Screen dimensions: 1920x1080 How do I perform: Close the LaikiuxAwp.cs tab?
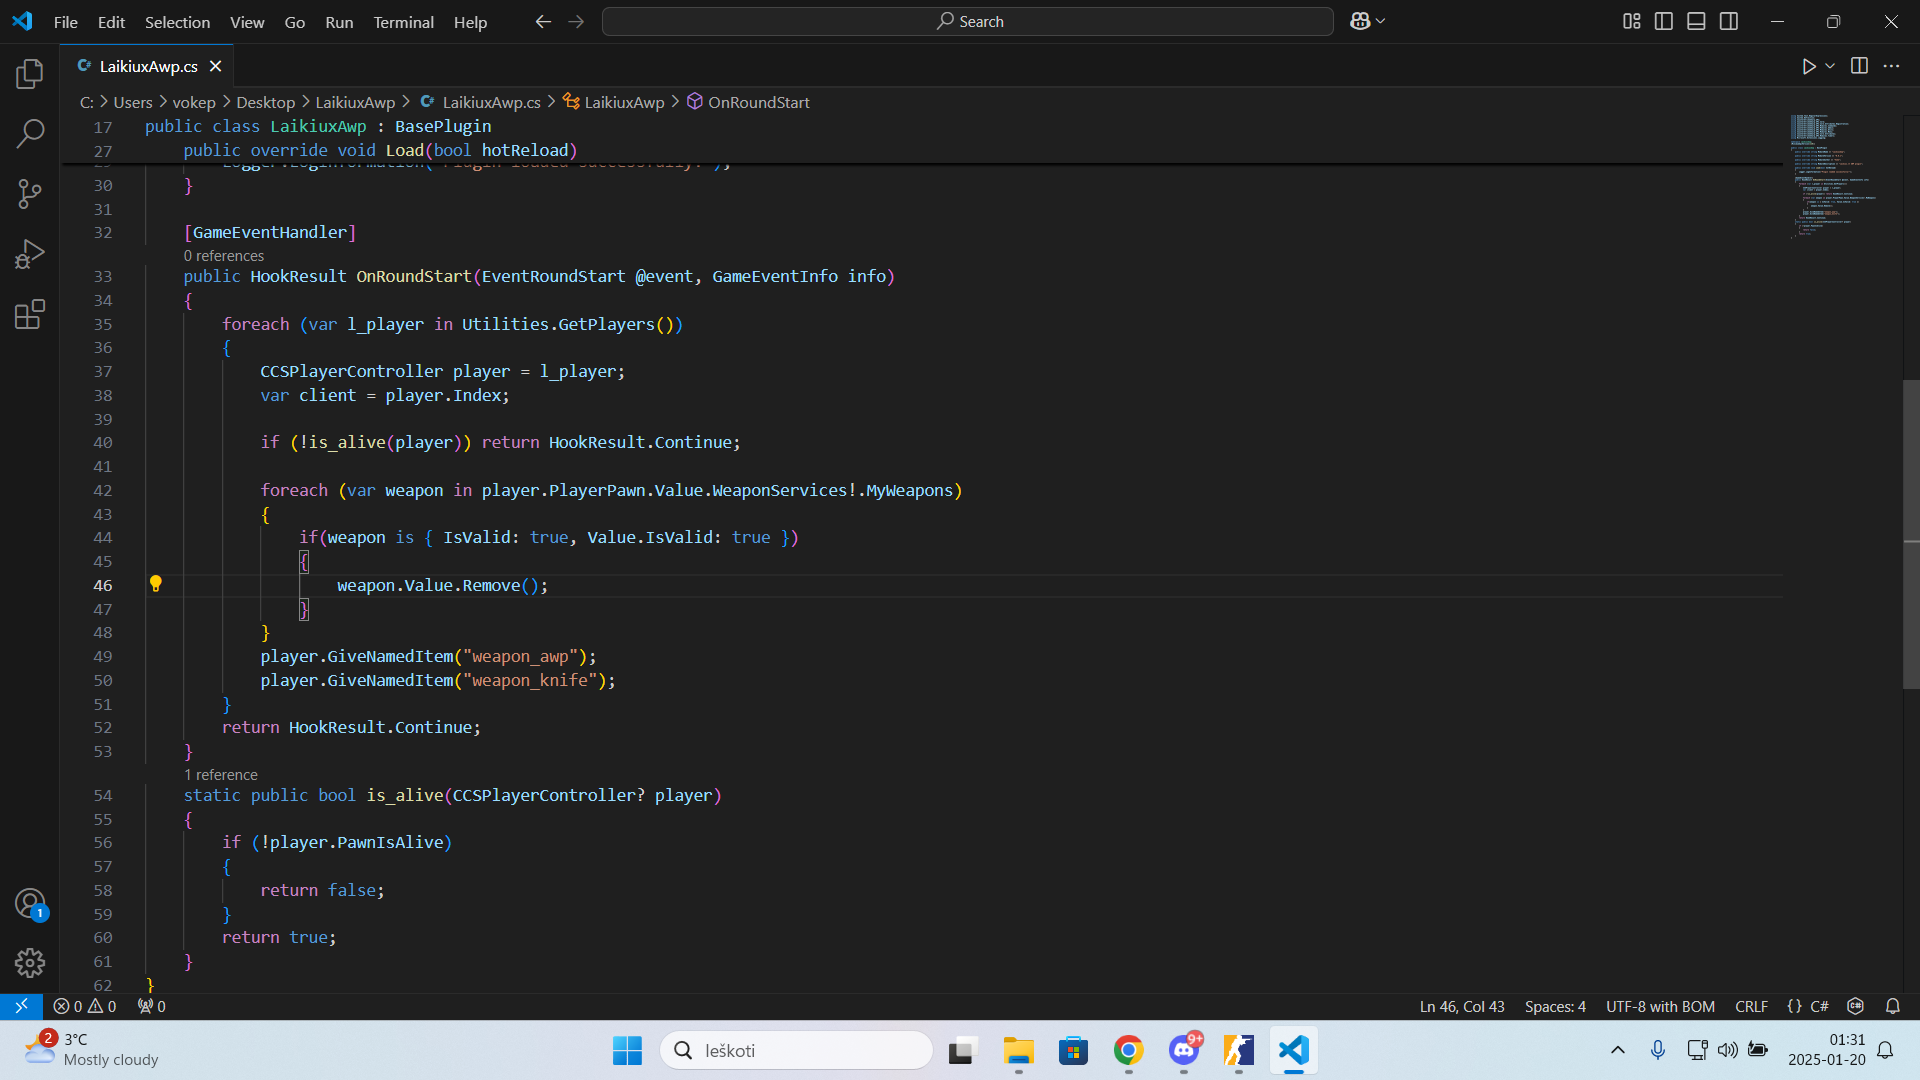(x=215, y=66)
